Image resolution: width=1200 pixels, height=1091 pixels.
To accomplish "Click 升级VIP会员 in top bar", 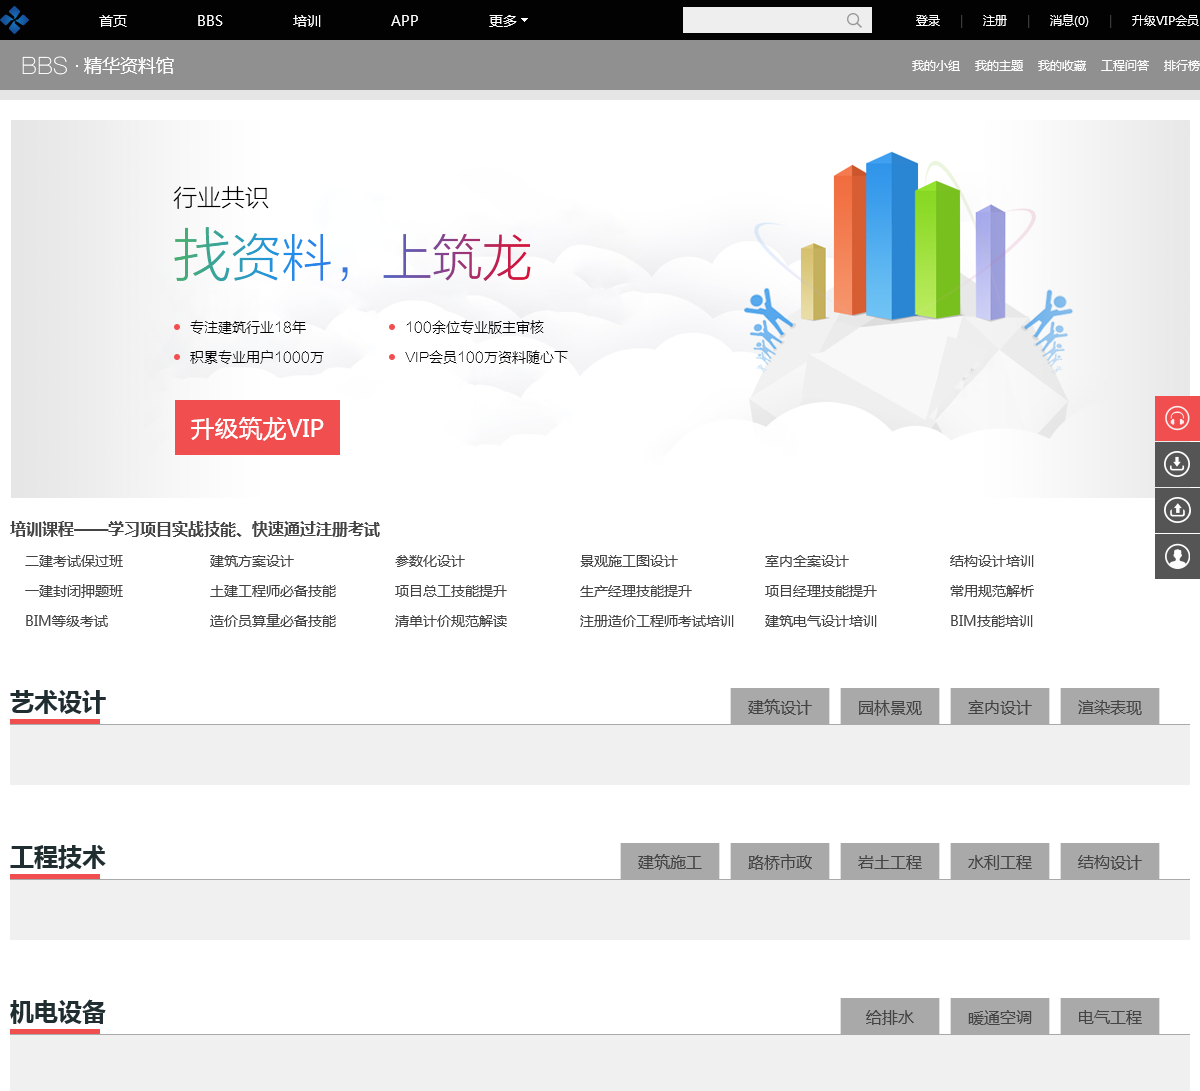I will click(x=1165, y=21).
